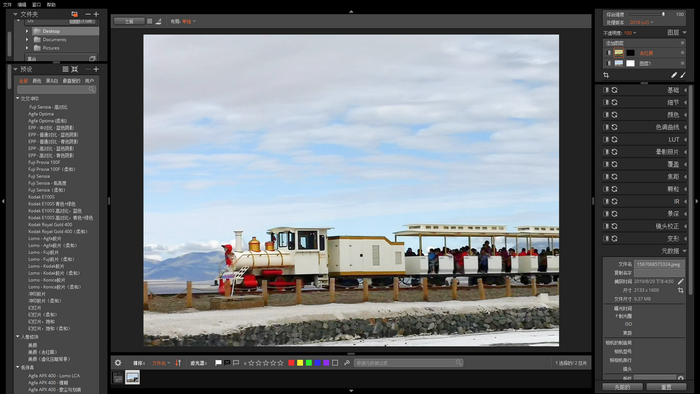
Task: Click the wrench icon beside metadata filter
Action: [x=347, y=363]
